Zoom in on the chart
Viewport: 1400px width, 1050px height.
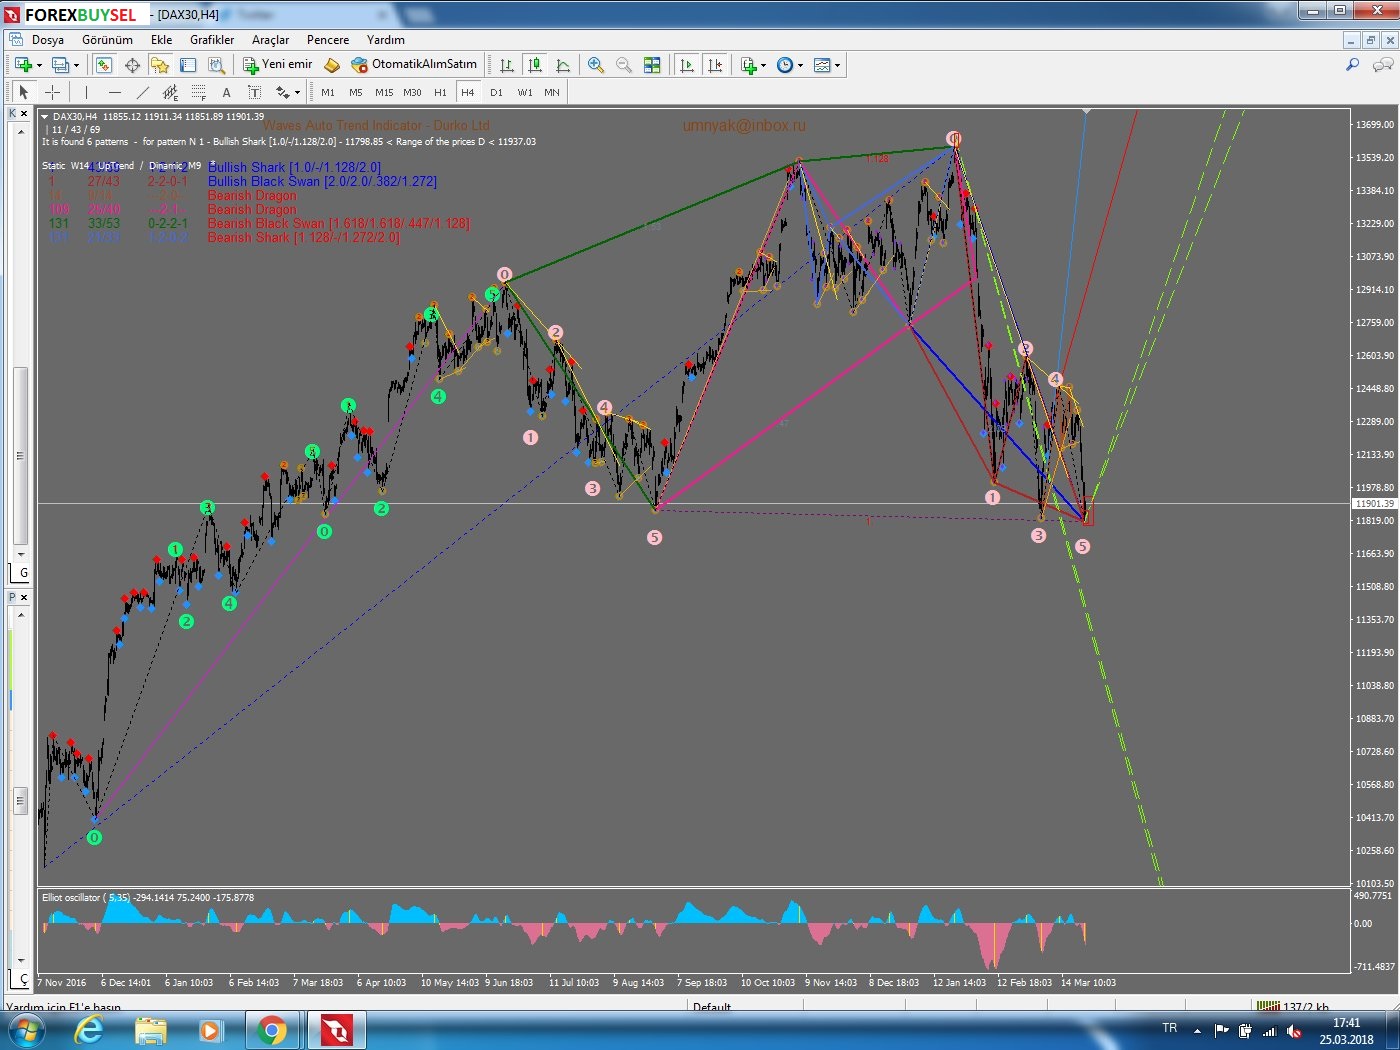click(x=595, y=65)
